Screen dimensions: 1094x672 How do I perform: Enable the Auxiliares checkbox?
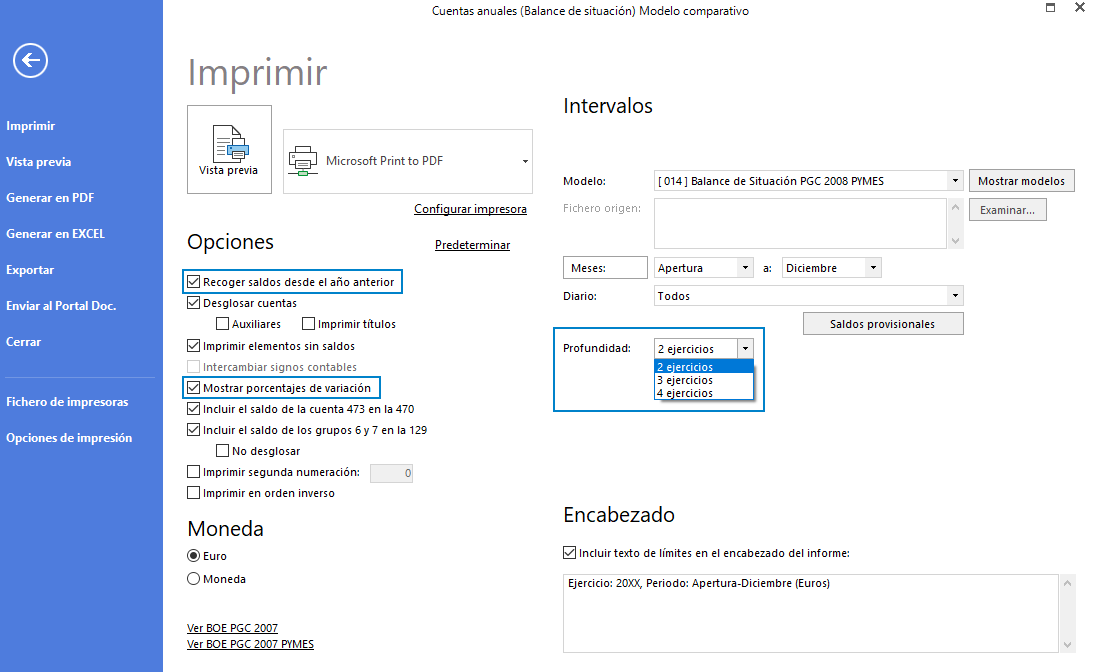tap(223, 324)
